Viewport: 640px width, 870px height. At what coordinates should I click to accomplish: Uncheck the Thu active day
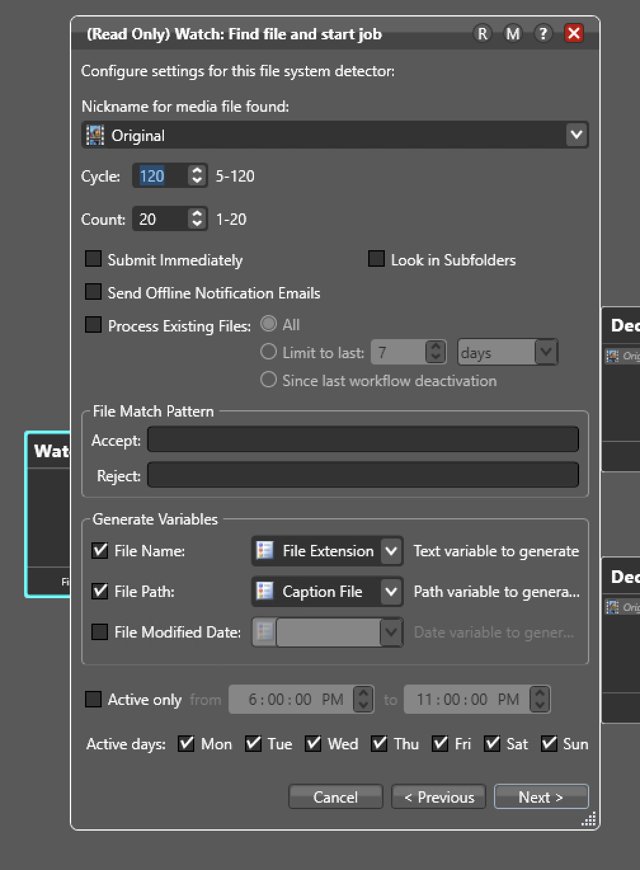click(379, 743)
